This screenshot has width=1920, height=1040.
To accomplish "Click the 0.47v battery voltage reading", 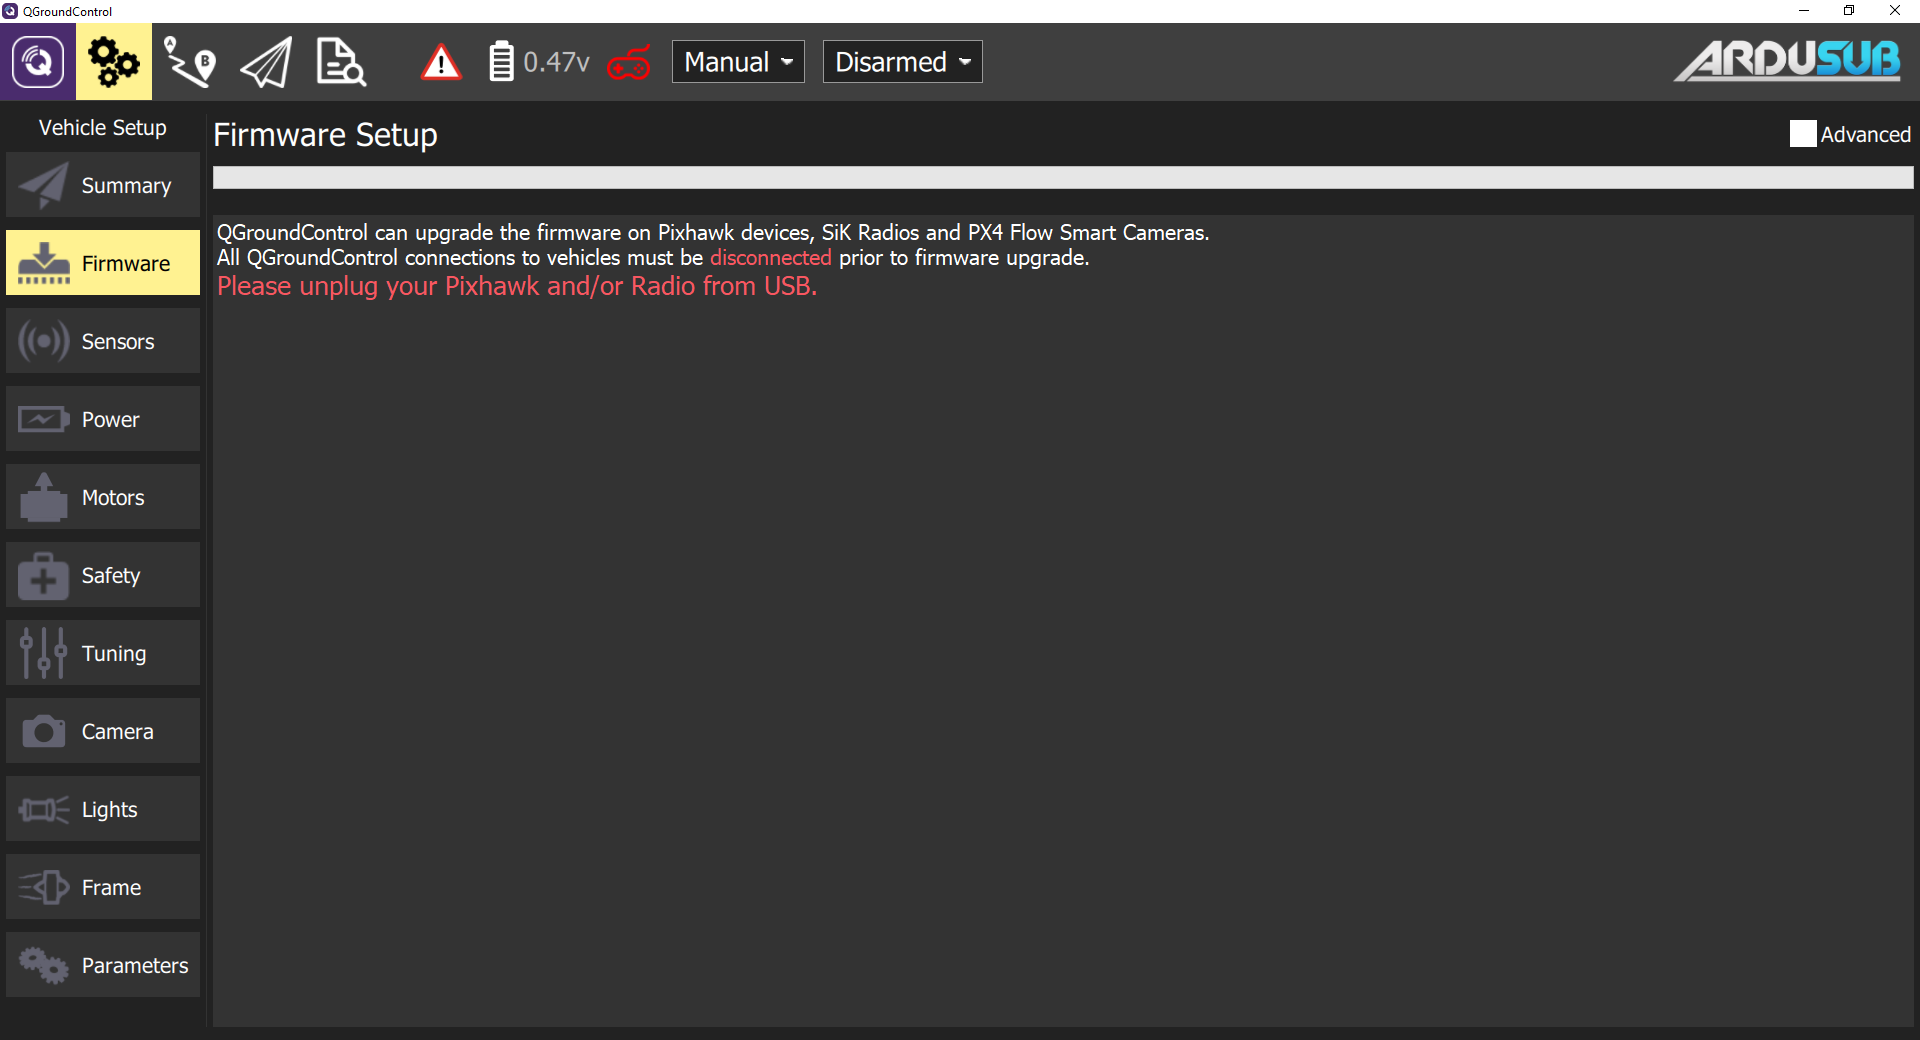I will pyautogui.click(x=556, y=62).
